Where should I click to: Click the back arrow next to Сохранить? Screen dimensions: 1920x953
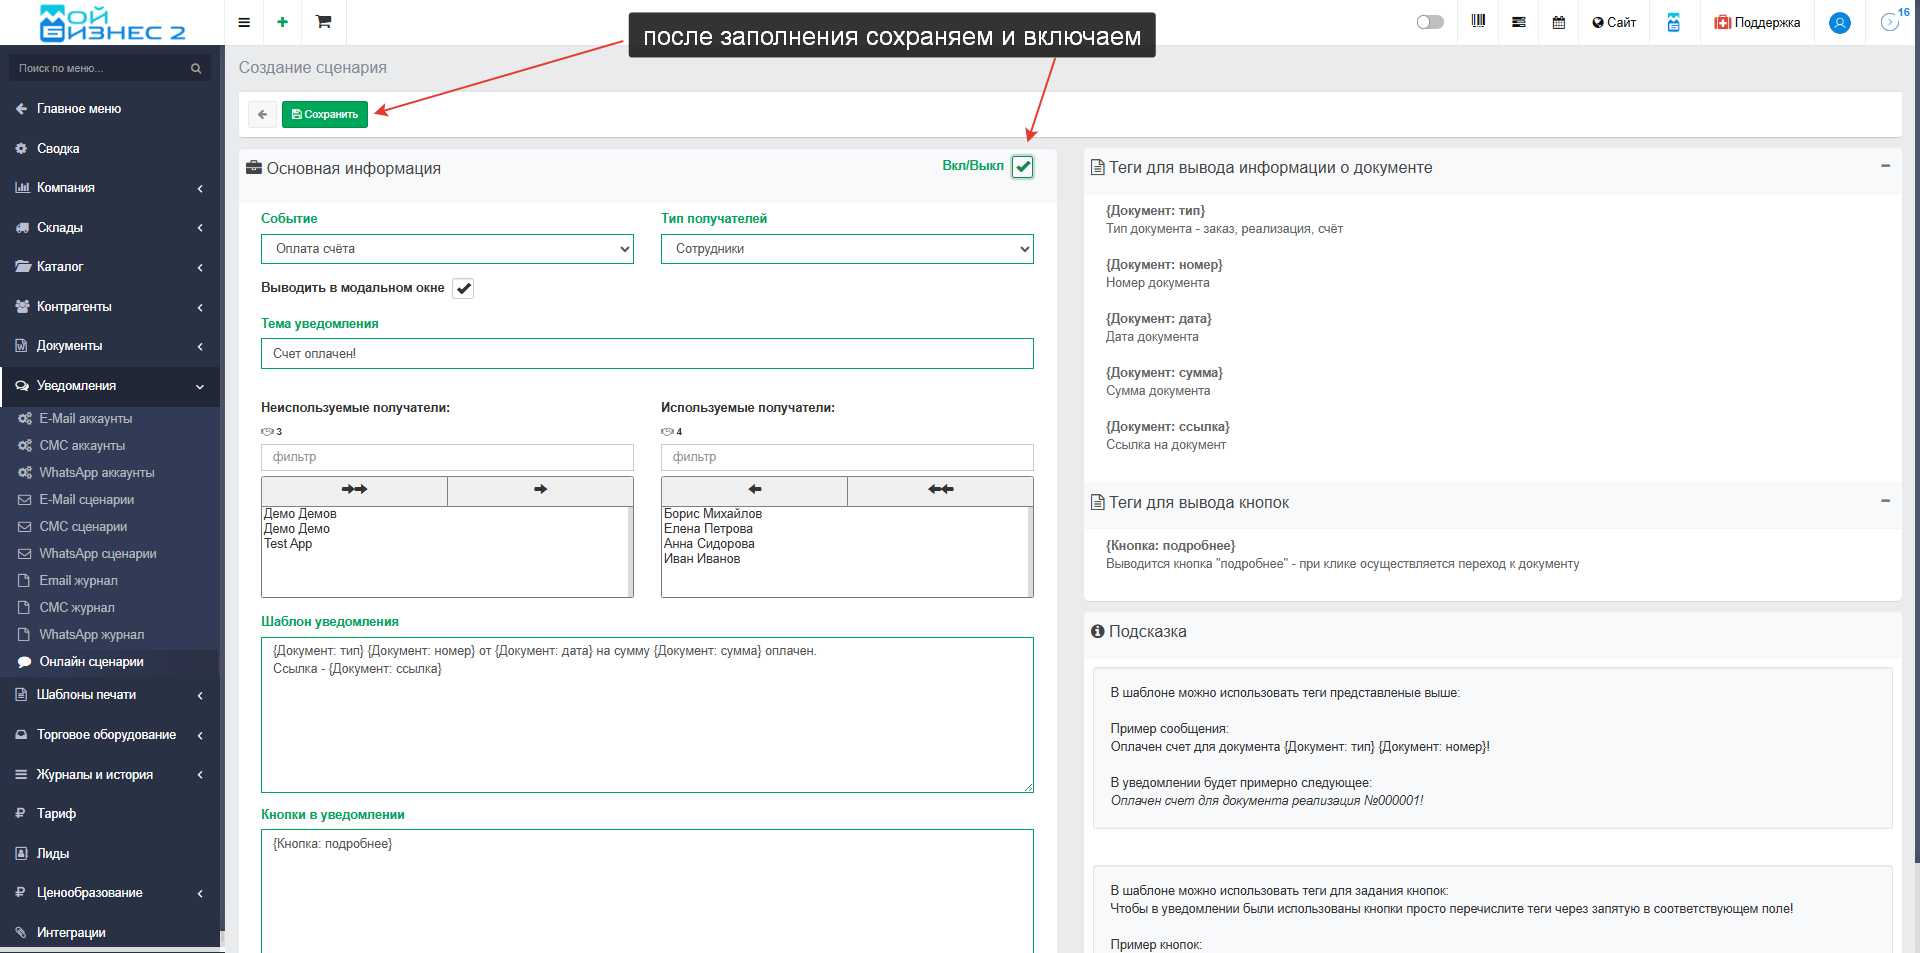coord(262,114)
